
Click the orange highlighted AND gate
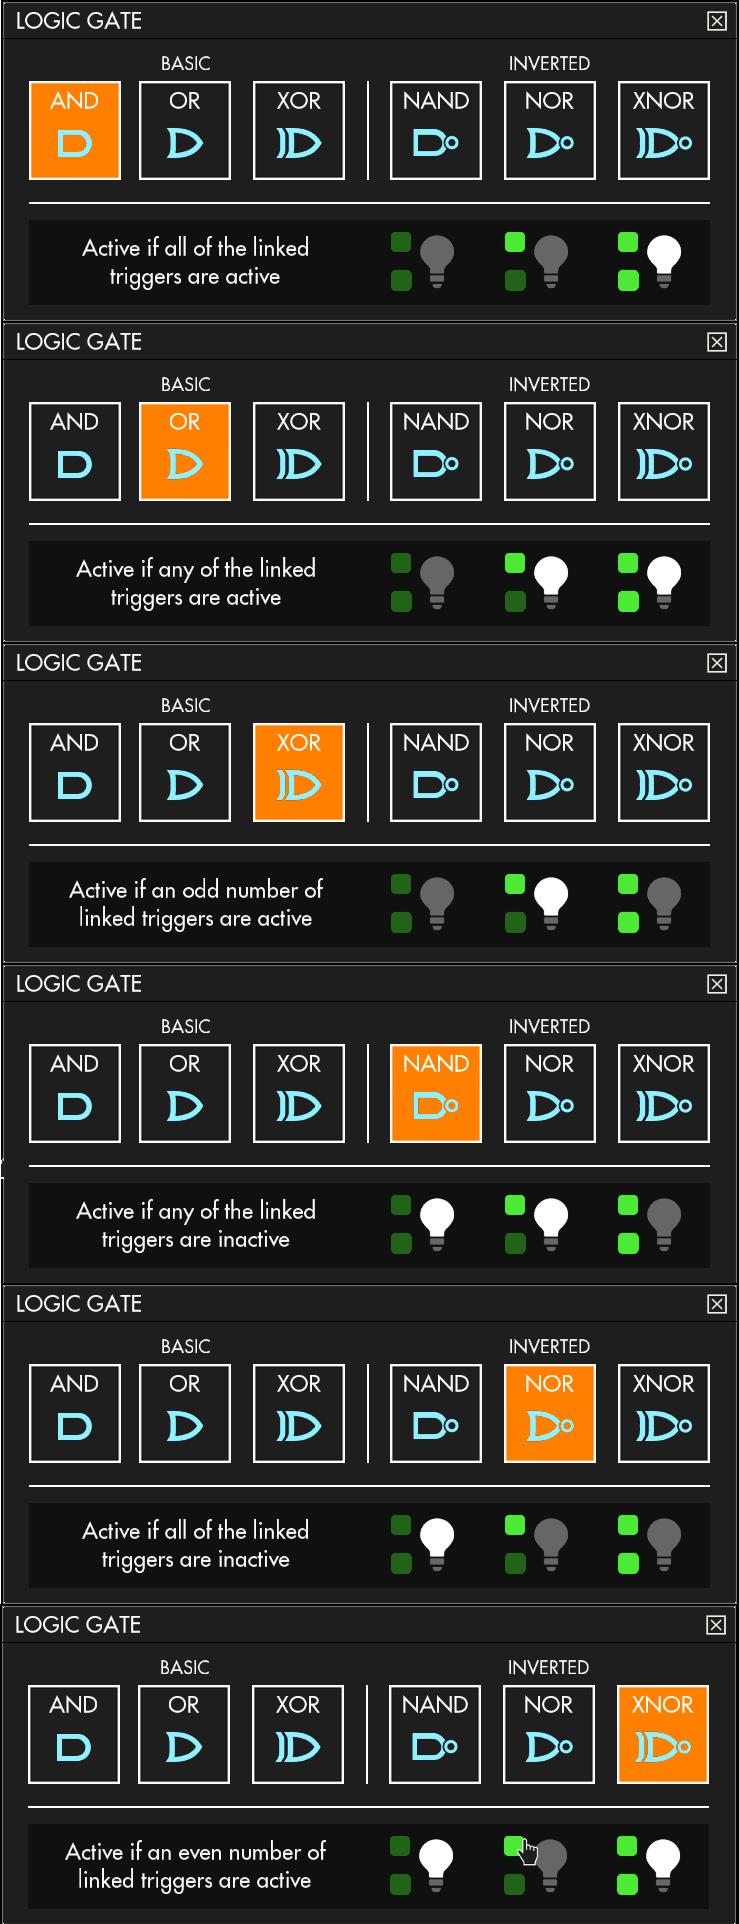75,131
